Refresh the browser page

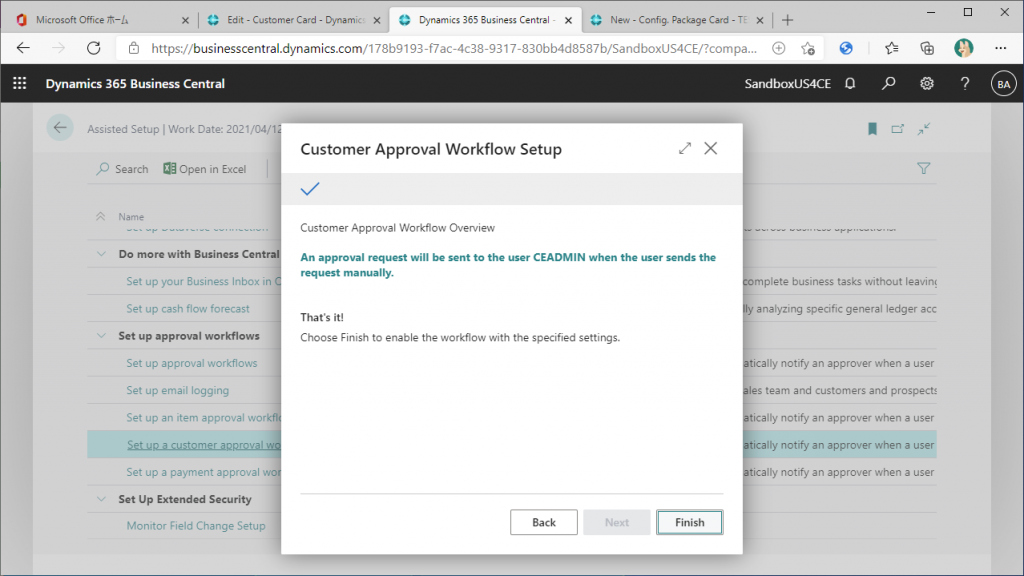[93, 48]
